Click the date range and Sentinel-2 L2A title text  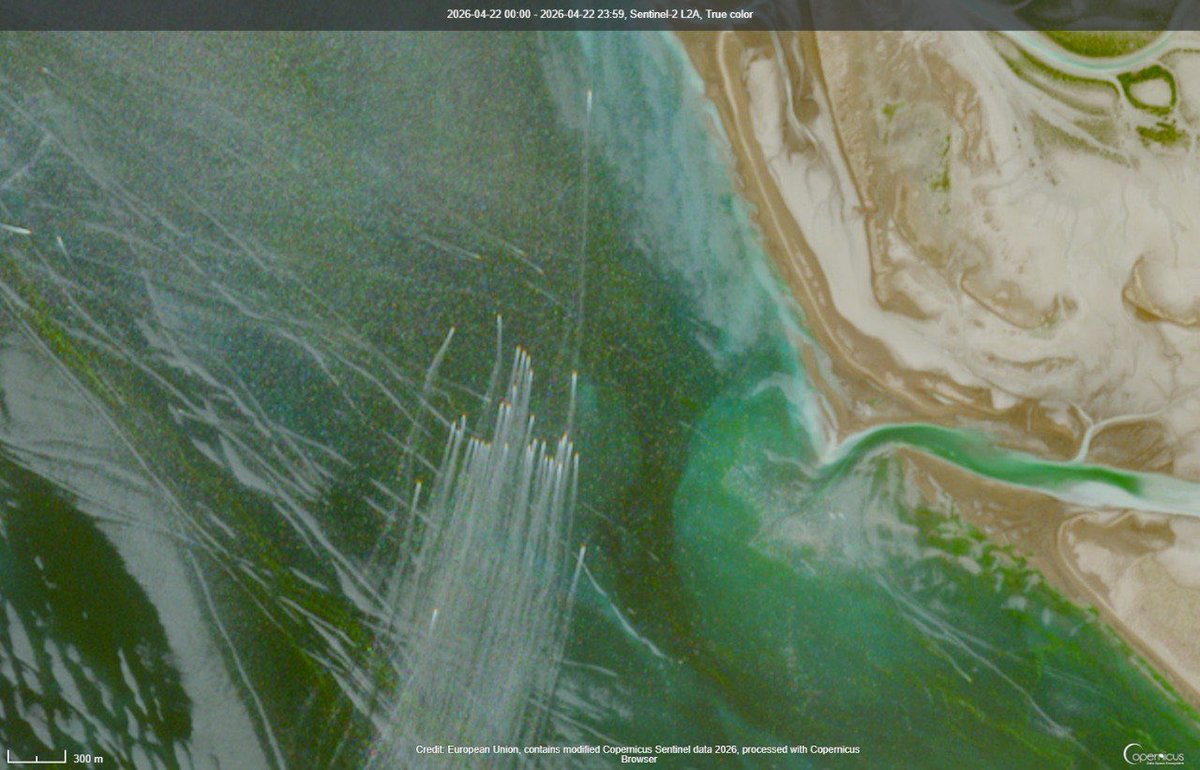pyautogui.click(x=599, y=14)
